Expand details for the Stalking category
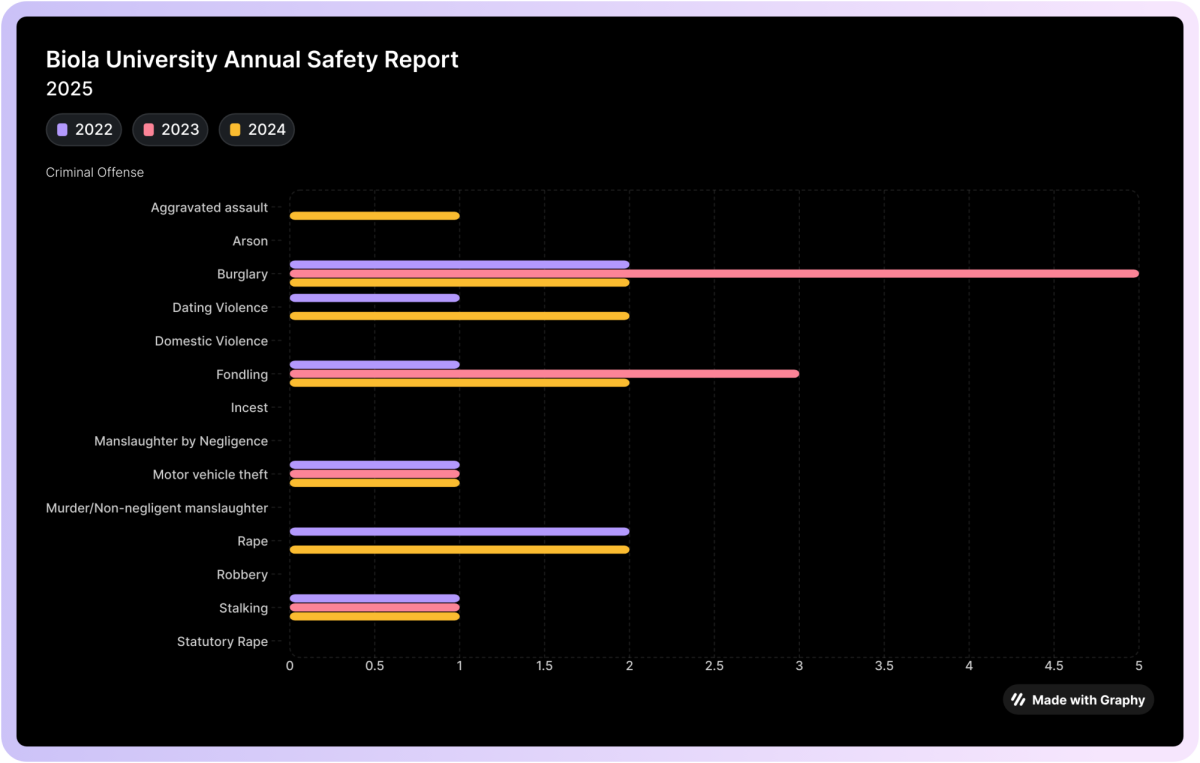The width and height of the screenshot is (1200, 763). (243, 607)
